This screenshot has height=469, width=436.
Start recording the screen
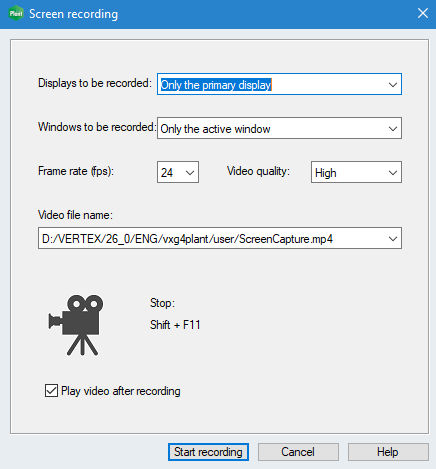pyautogui.click(x=208, y=452)
